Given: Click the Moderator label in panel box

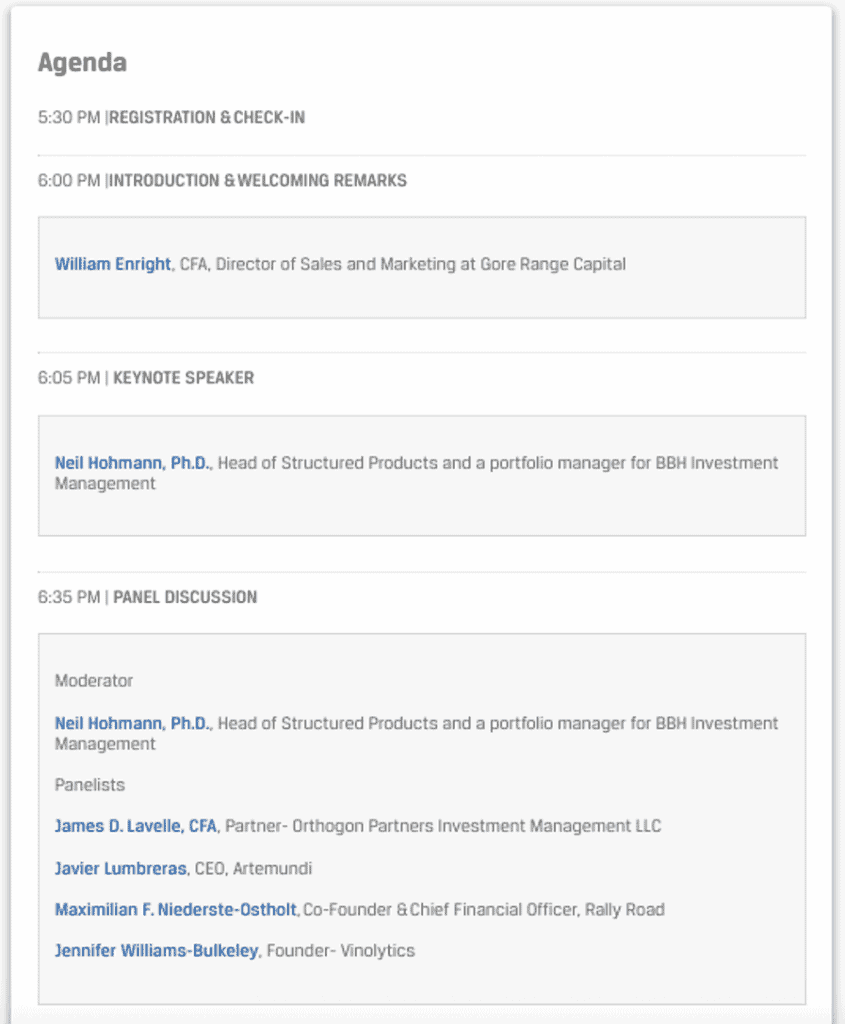Looking at the screenshot, I should click(x=94, y=681).
